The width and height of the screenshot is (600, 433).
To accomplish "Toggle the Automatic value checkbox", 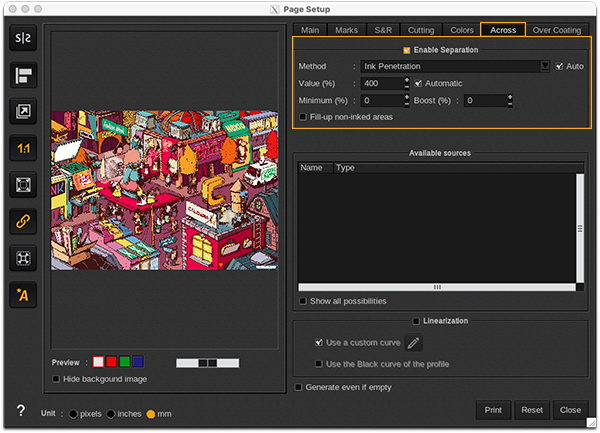I will pyautogui.click(x=418, y=83).
